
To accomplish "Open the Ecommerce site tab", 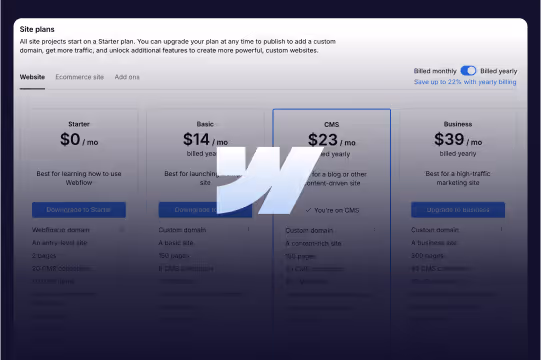I will 80,77.
